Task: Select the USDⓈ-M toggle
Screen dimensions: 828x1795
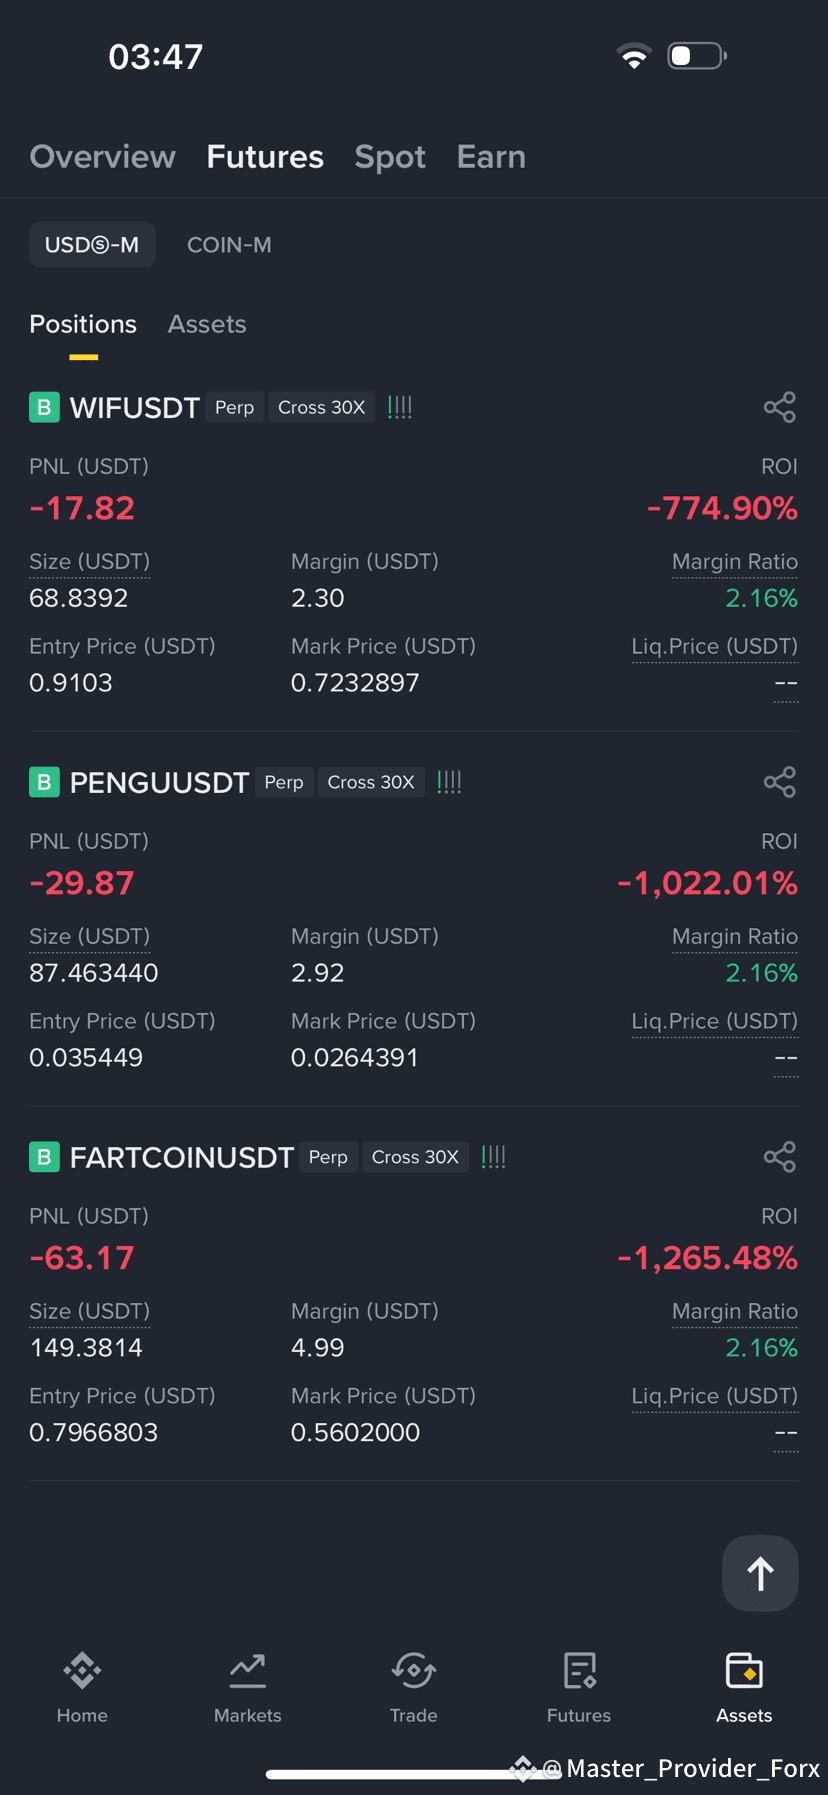Action: pyautogui.click(x=92, y=245)
